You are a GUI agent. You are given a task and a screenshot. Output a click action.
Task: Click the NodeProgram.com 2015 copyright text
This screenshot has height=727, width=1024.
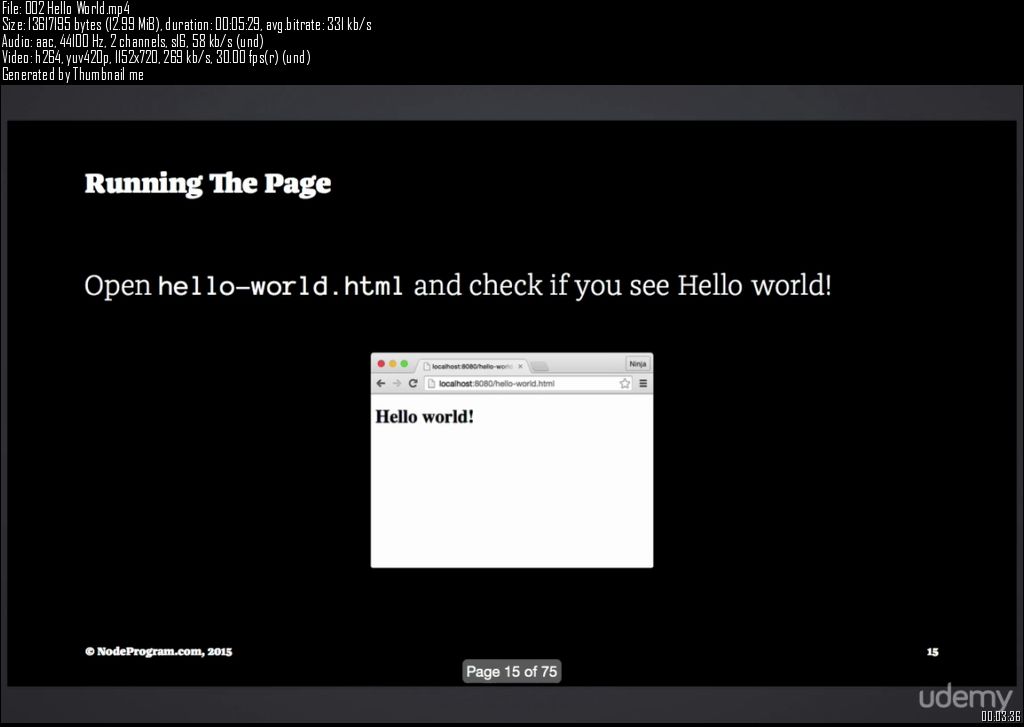tap(159, 651)
